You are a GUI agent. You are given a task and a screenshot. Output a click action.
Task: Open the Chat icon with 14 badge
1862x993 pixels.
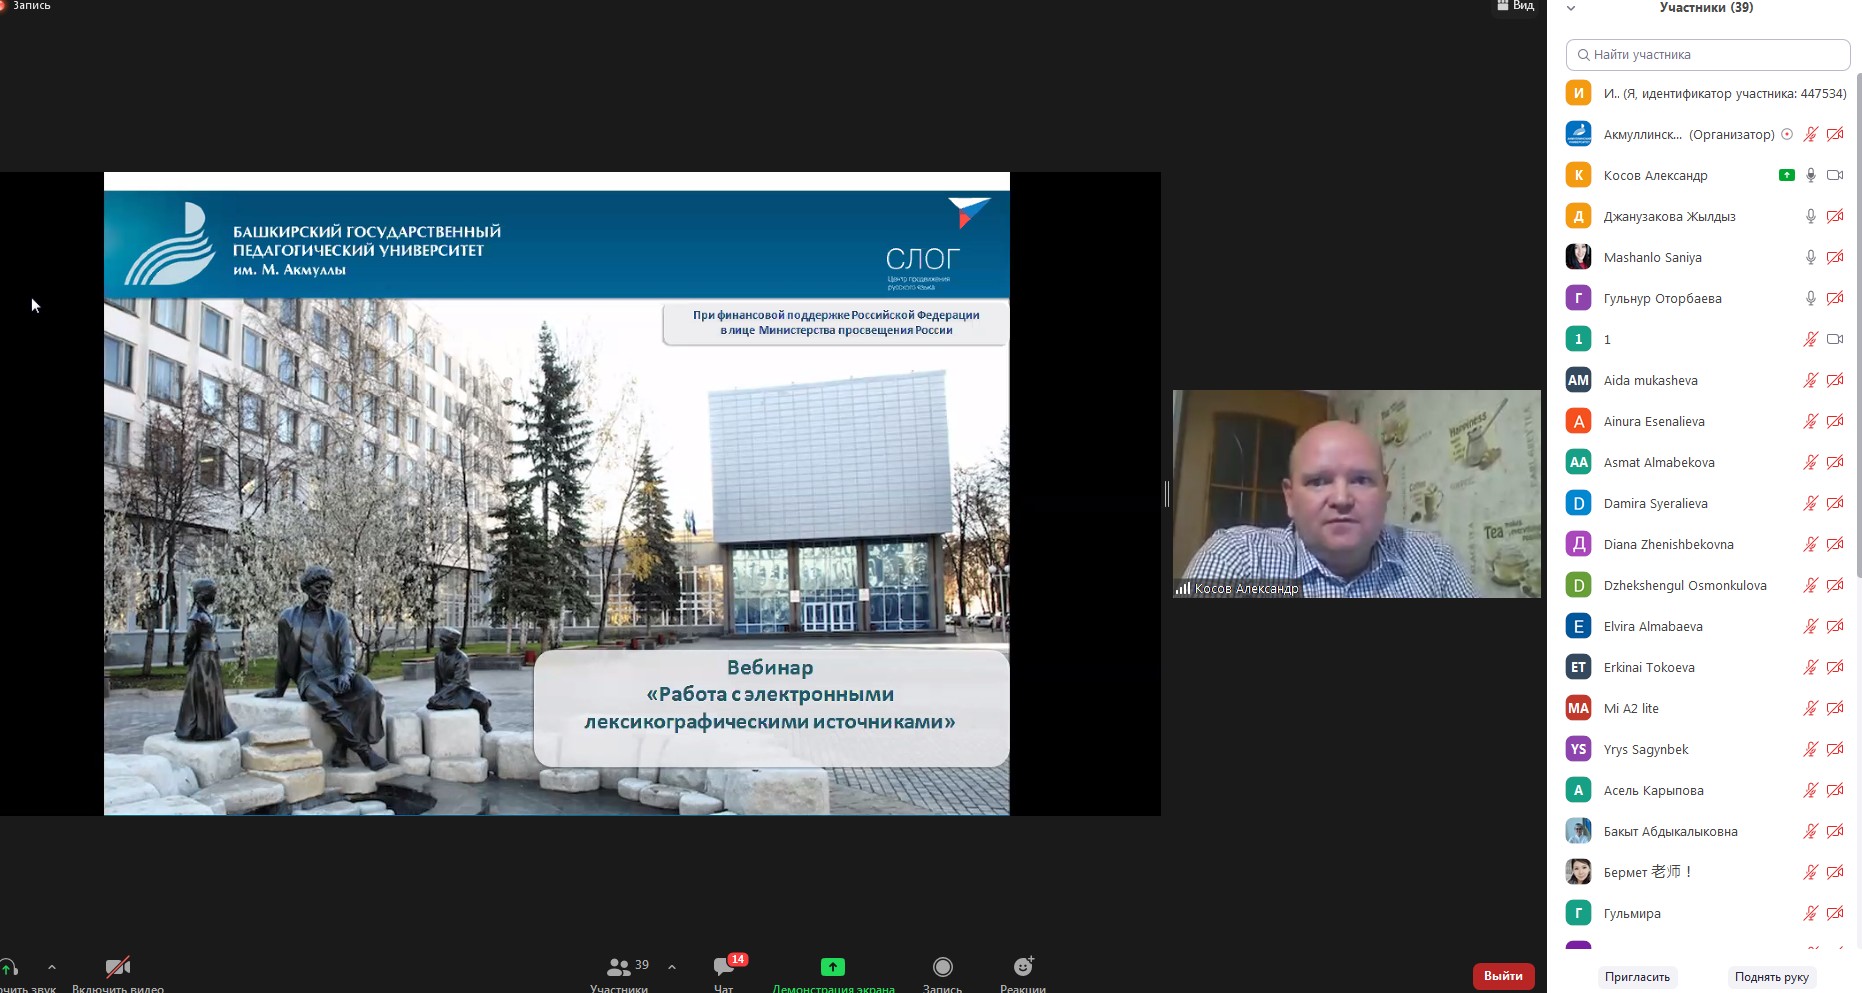[724, 967]
